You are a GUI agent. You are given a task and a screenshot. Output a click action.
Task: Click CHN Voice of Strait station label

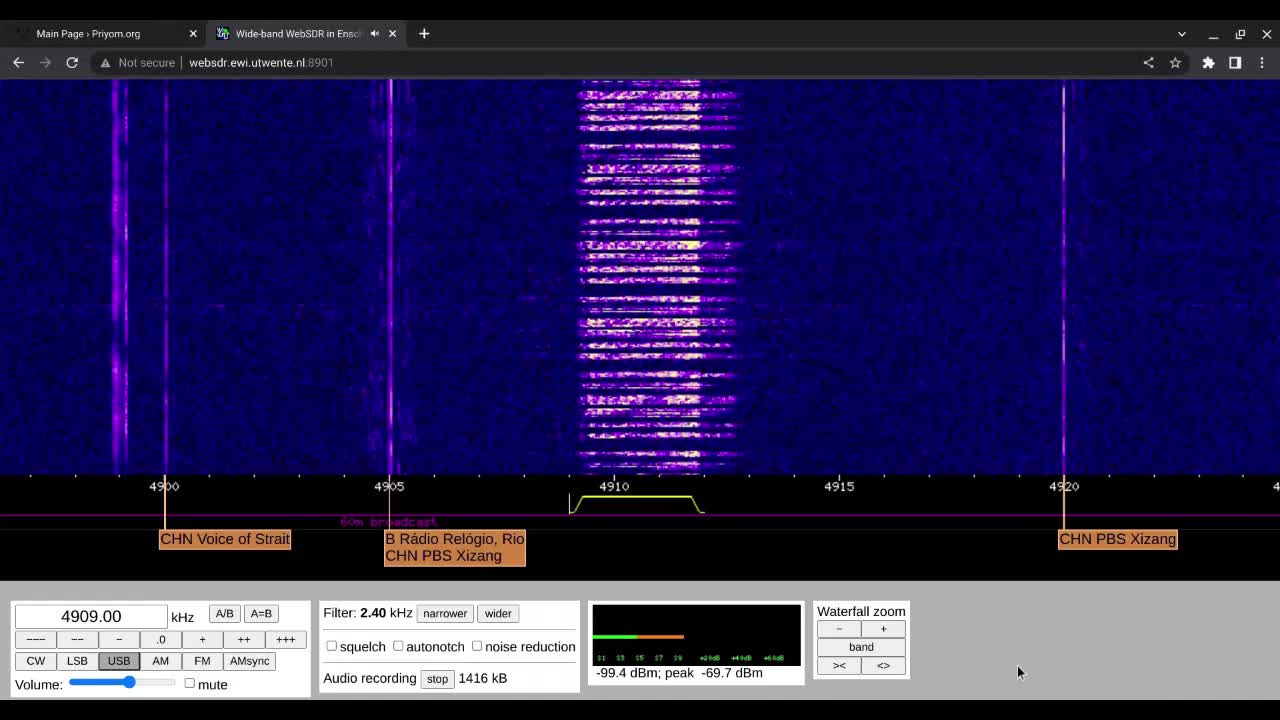pyautogui.click(x=225, y=539)
